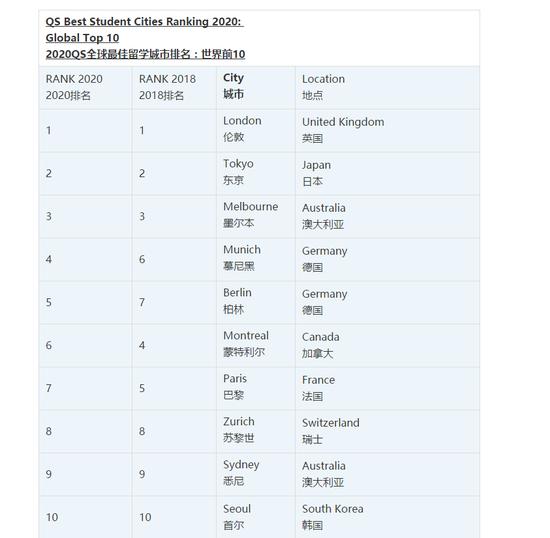Select the 'Global Top 10' subtitle text

[x=82, y=38]
